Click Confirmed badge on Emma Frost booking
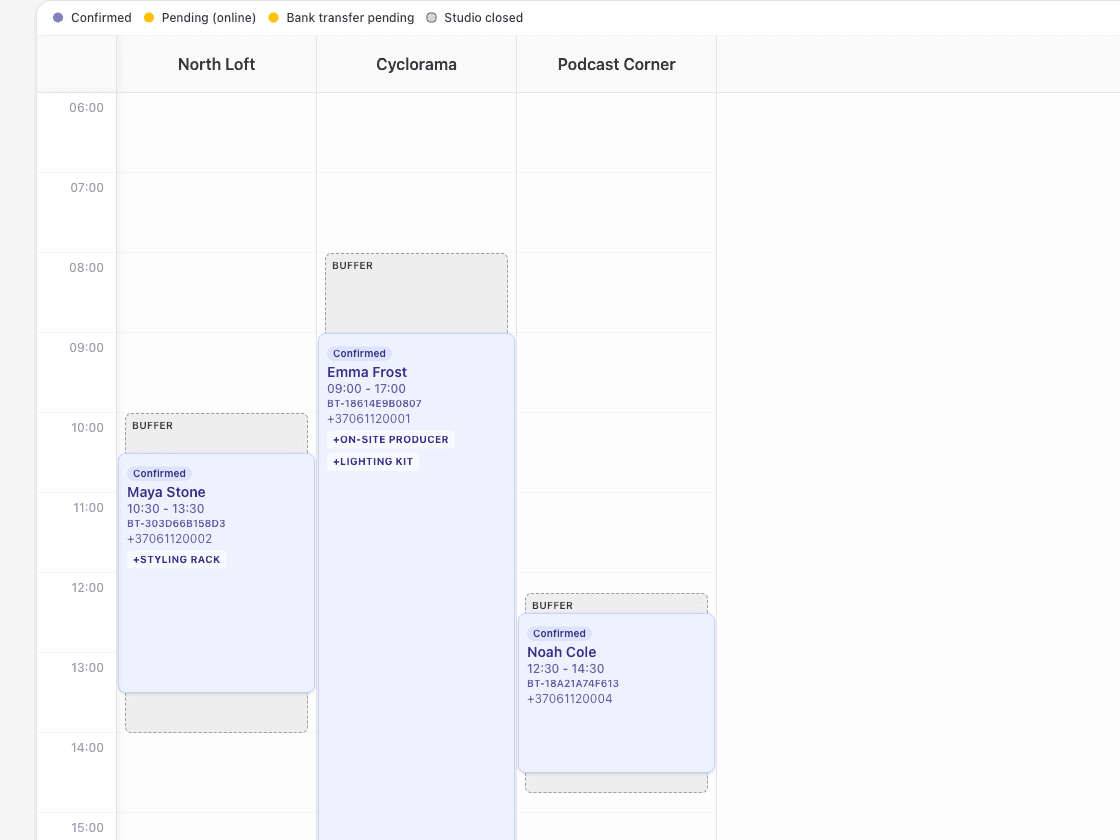Screen dimensions: 1120x840 coord(359,354)
